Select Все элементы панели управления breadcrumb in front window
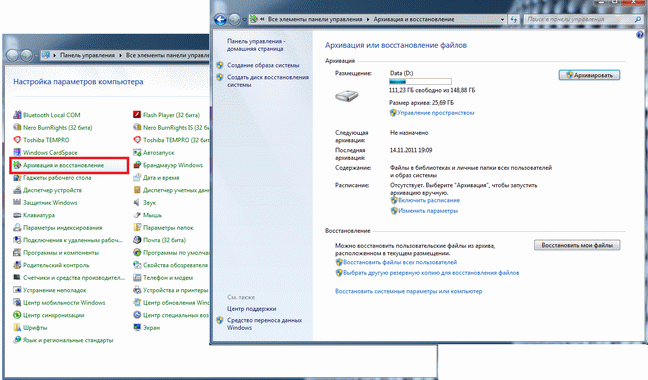This screenshot has height=380, width=648. (315, 19)
